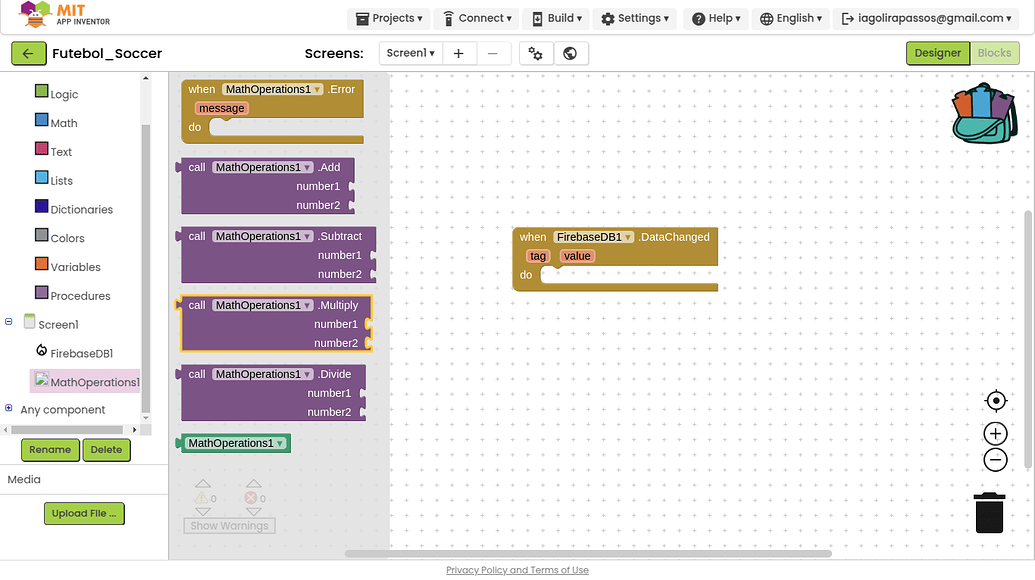Open the Screen1 screen dropdown

tap(411, 54)
